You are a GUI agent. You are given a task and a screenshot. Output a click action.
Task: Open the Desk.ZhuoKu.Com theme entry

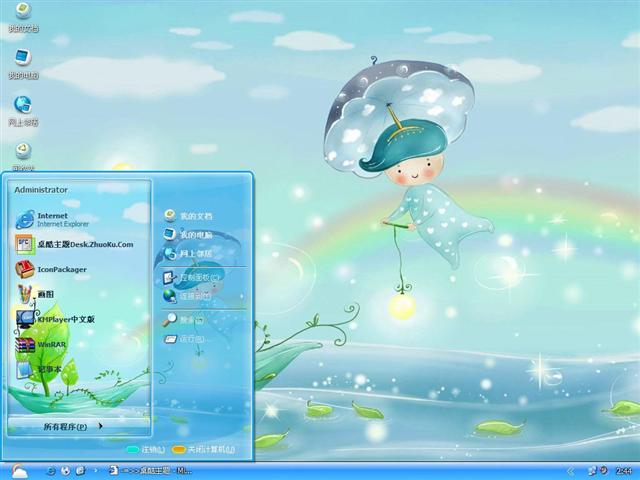(74, 244)
